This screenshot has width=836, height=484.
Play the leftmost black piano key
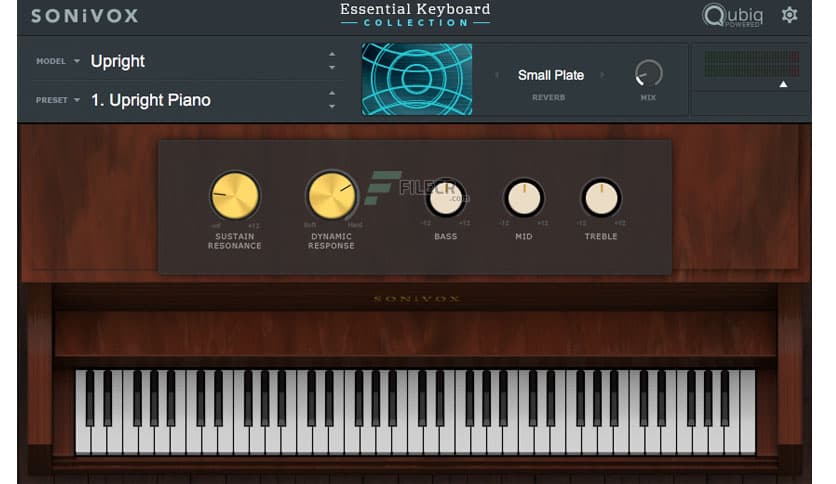(90, 398)
